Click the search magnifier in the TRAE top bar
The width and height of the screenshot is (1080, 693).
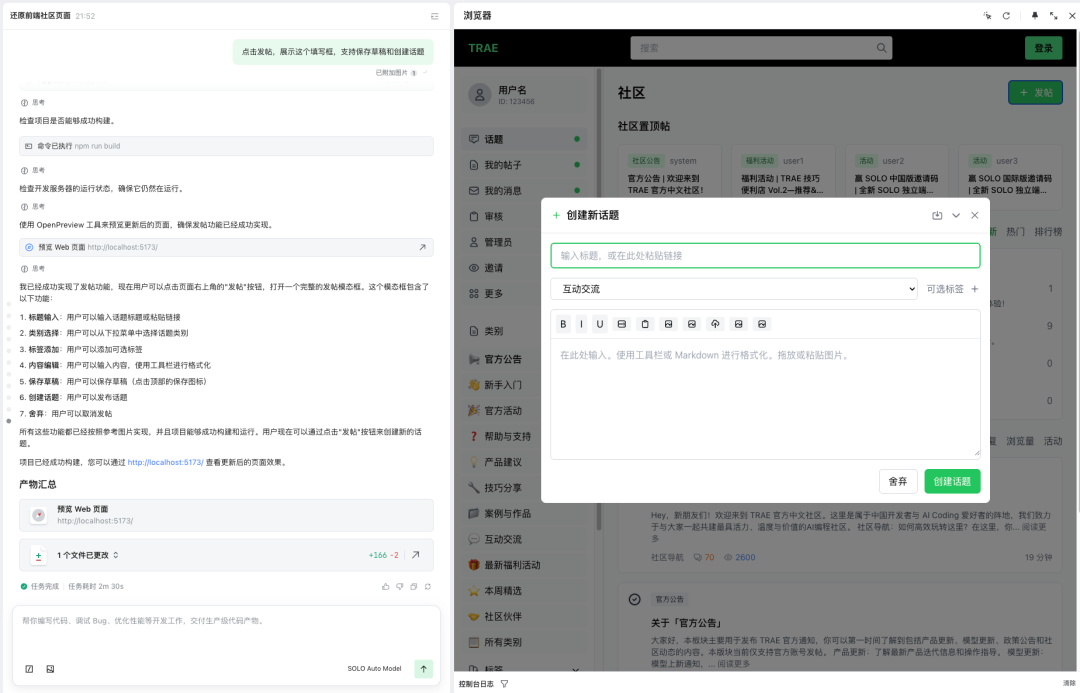point(880,47)
